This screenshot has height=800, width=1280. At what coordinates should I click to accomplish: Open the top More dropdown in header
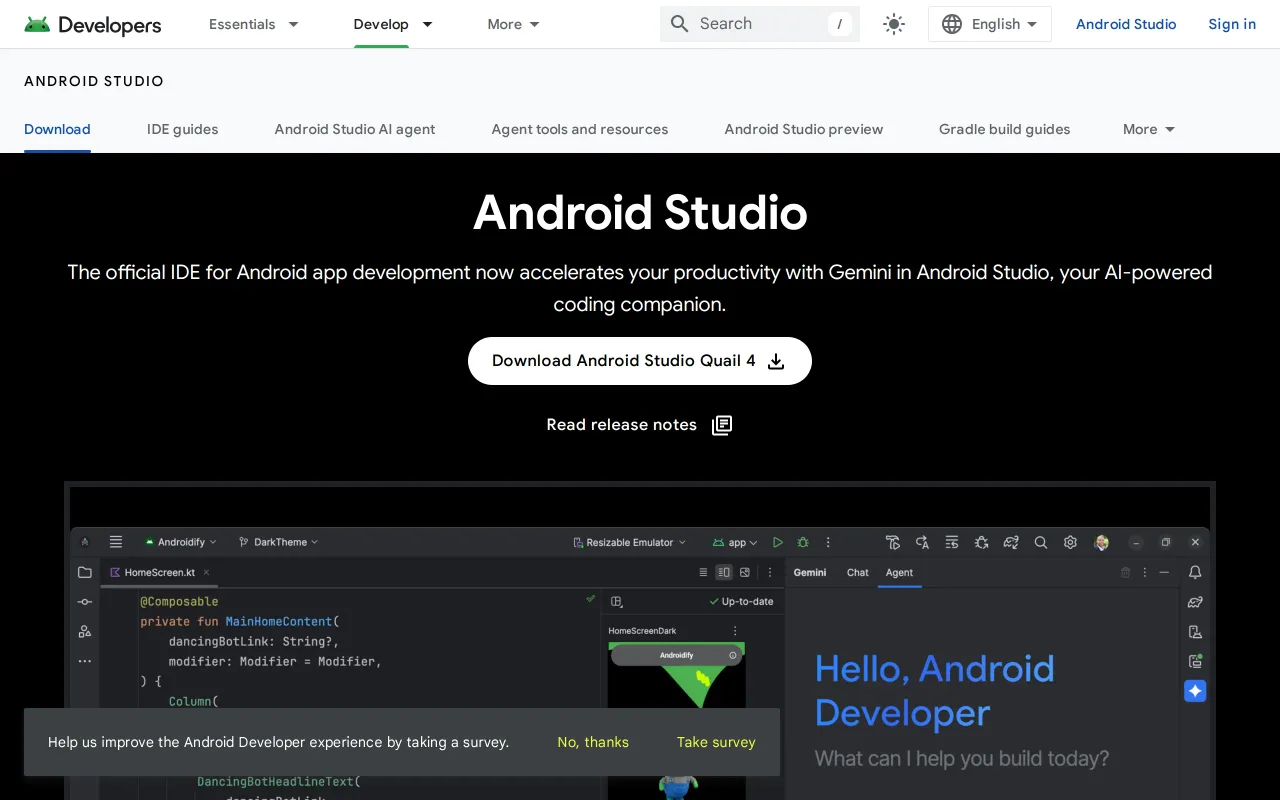point(514,24)
